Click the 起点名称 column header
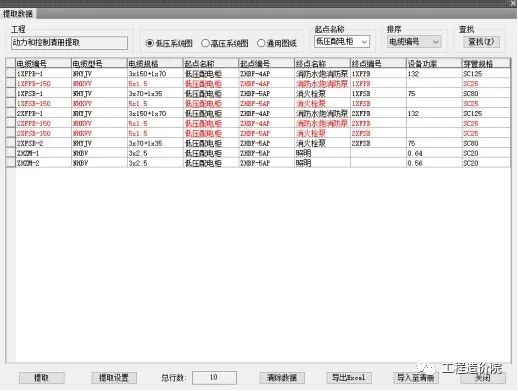The image size is (518, 391). pos(211,63)
